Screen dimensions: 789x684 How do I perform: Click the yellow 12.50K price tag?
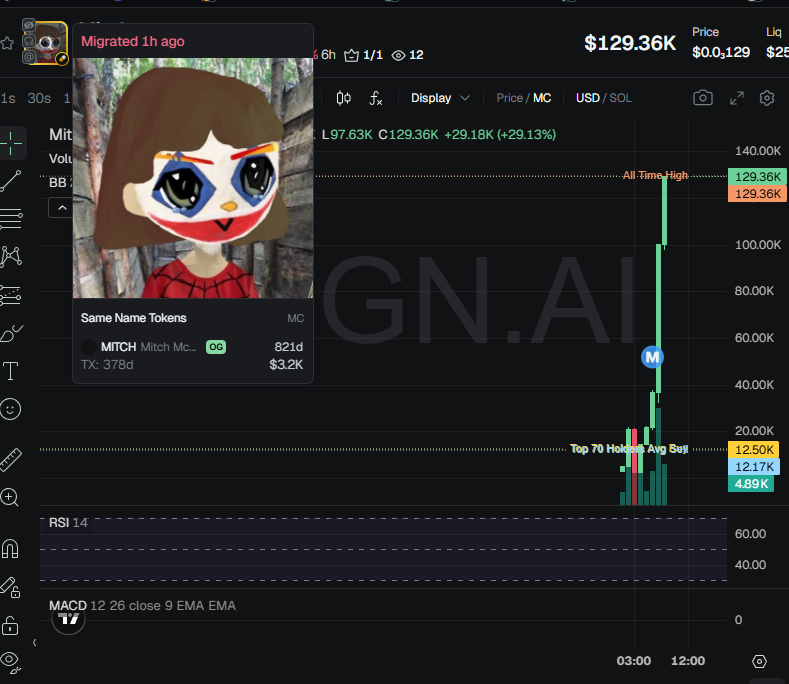[x=753, y=449]
